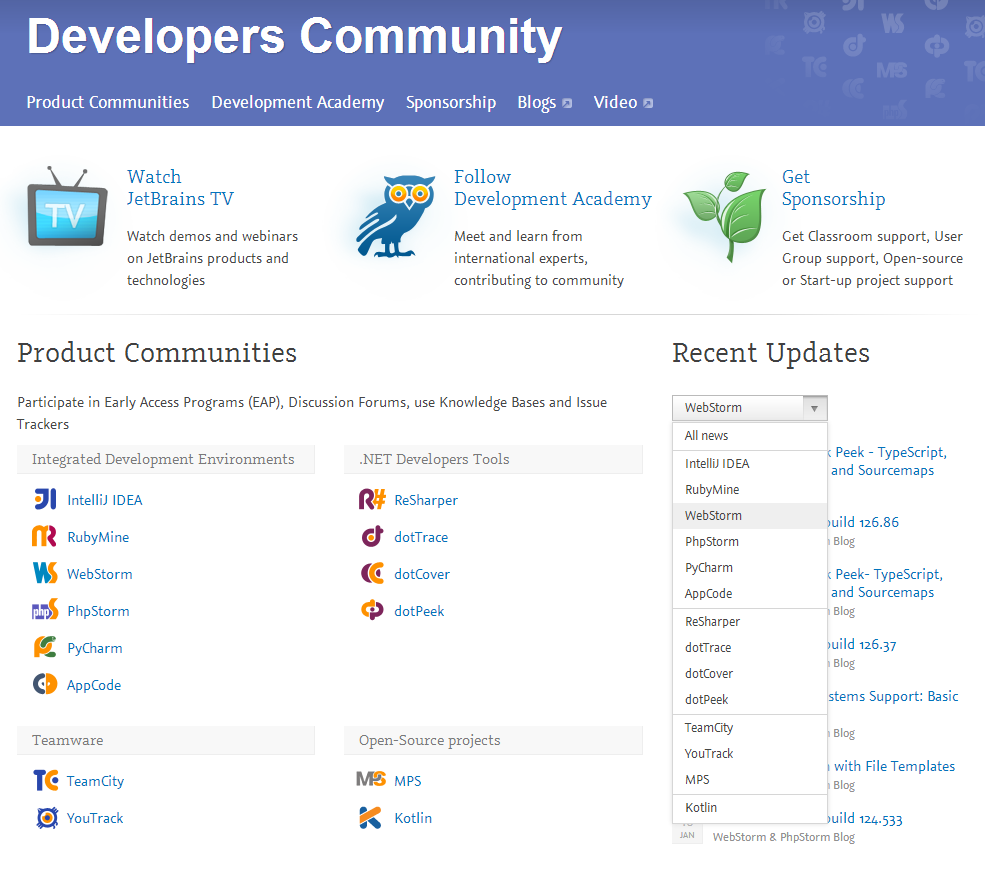The image size is (985, 885).
Task: Click the TeamCity logo icon
Action: [46, 780]
